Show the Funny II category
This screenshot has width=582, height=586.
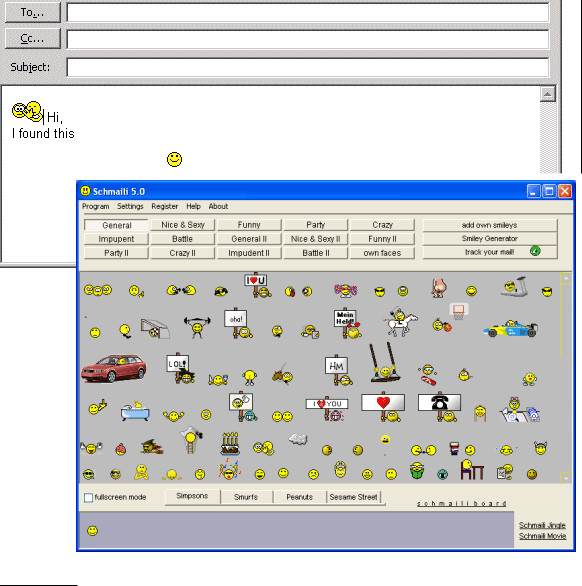pyautogui.click(x=382, y=239)
